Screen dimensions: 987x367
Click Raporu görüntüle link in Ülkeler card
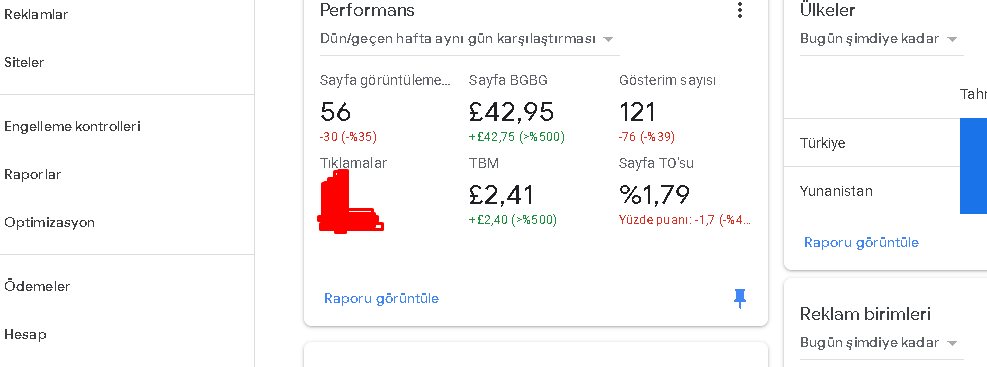[861, 242]
